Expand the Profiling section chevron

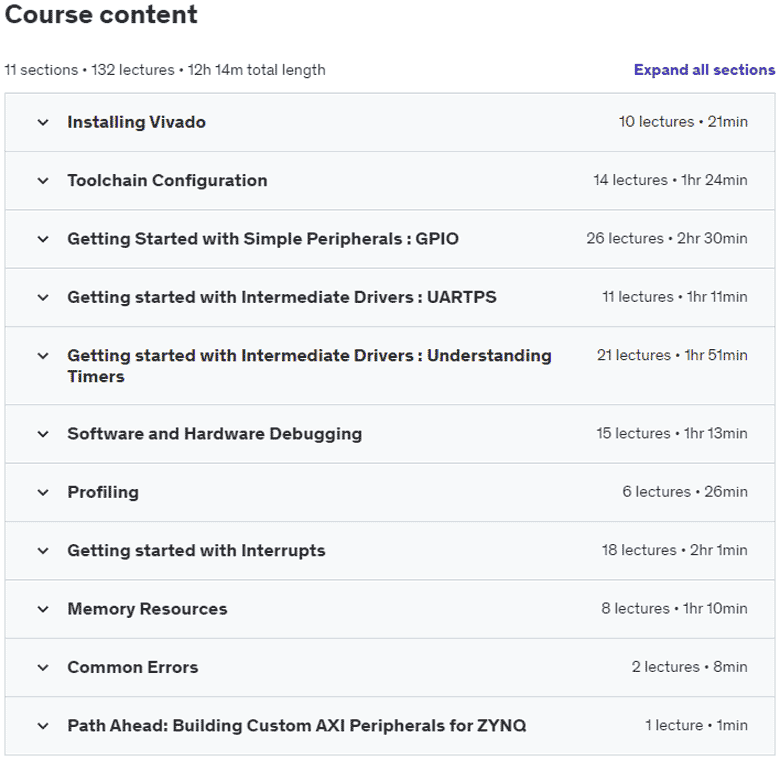43,492
